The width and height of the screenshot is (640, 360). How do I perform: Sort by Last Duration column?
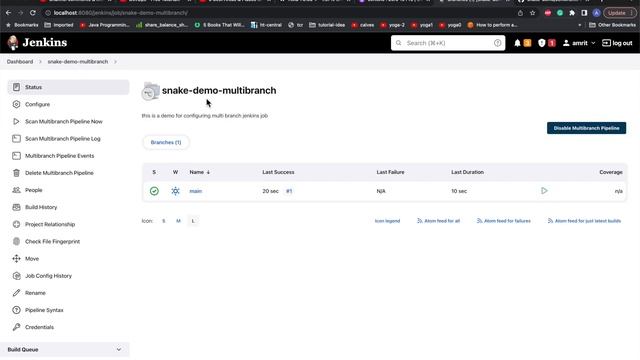tap(467, 172)
